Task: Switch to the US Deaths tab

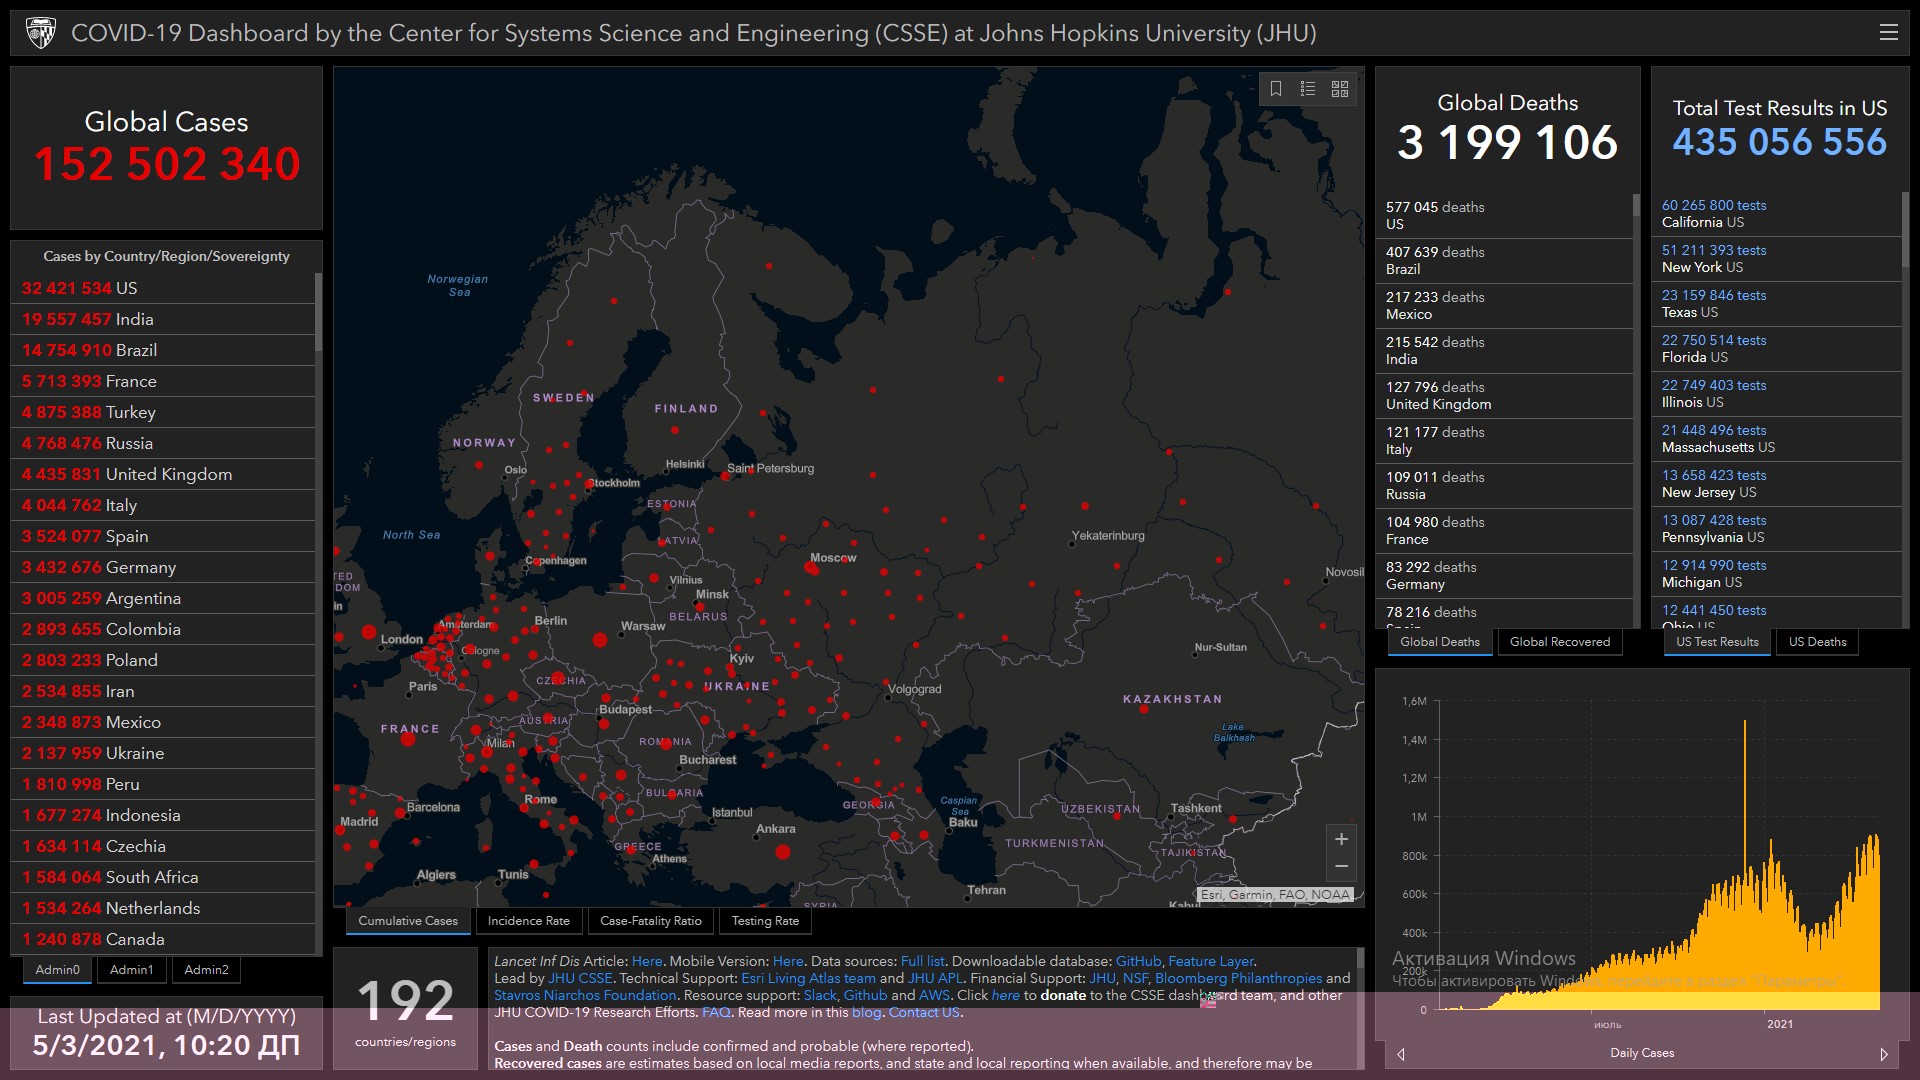Action: [1817, 642]
